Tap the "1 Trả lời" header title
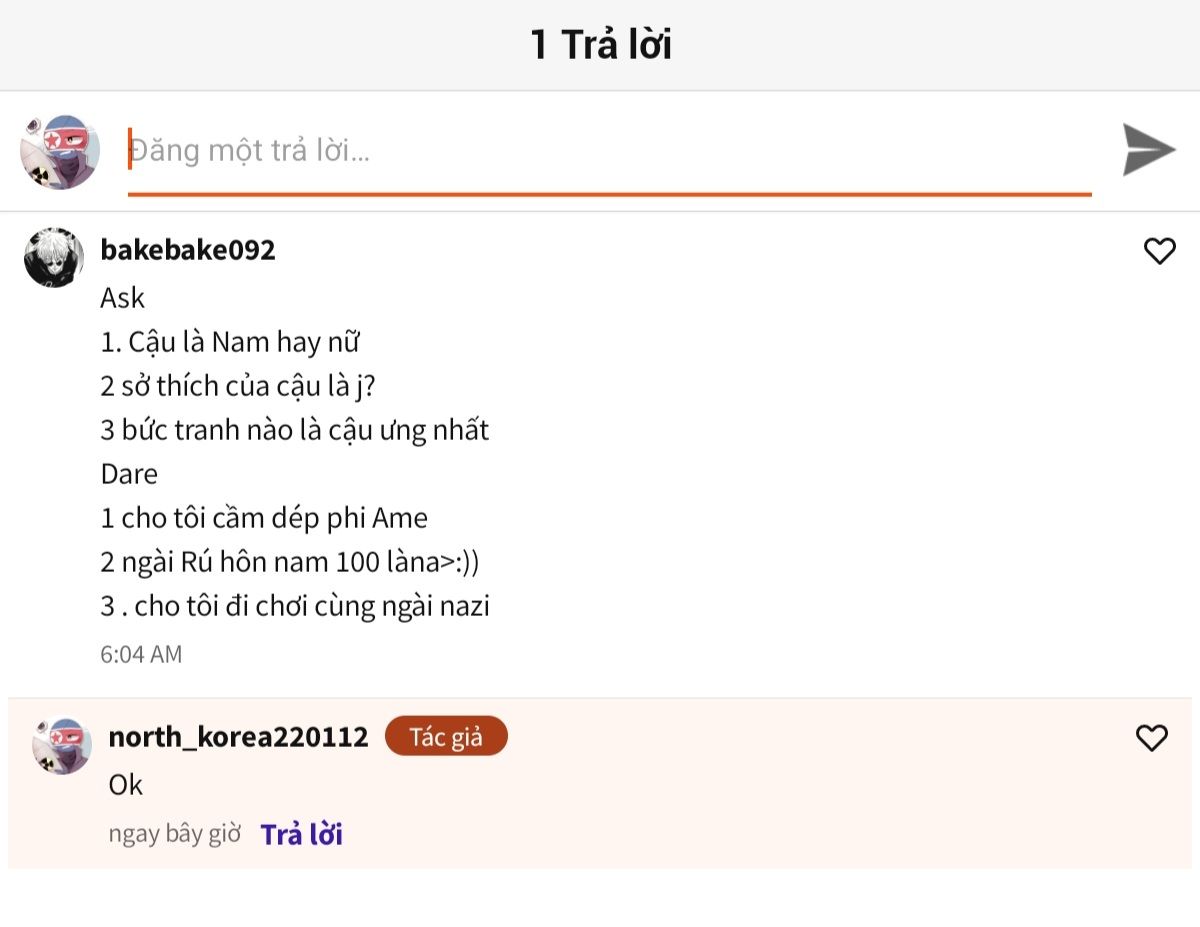Viewport: 1200px width, 927px height. click(600, 45)
